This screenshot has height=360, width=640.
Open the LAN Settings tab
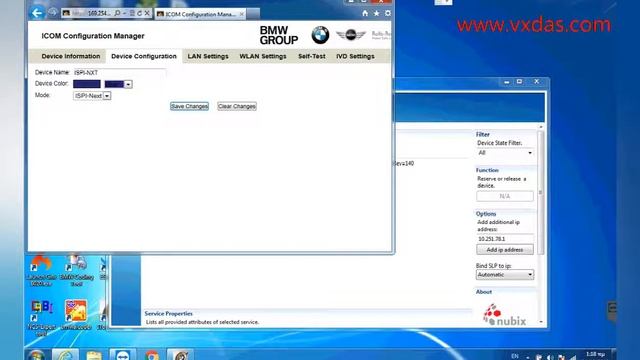pyautogui.click(x=208, y=56)
